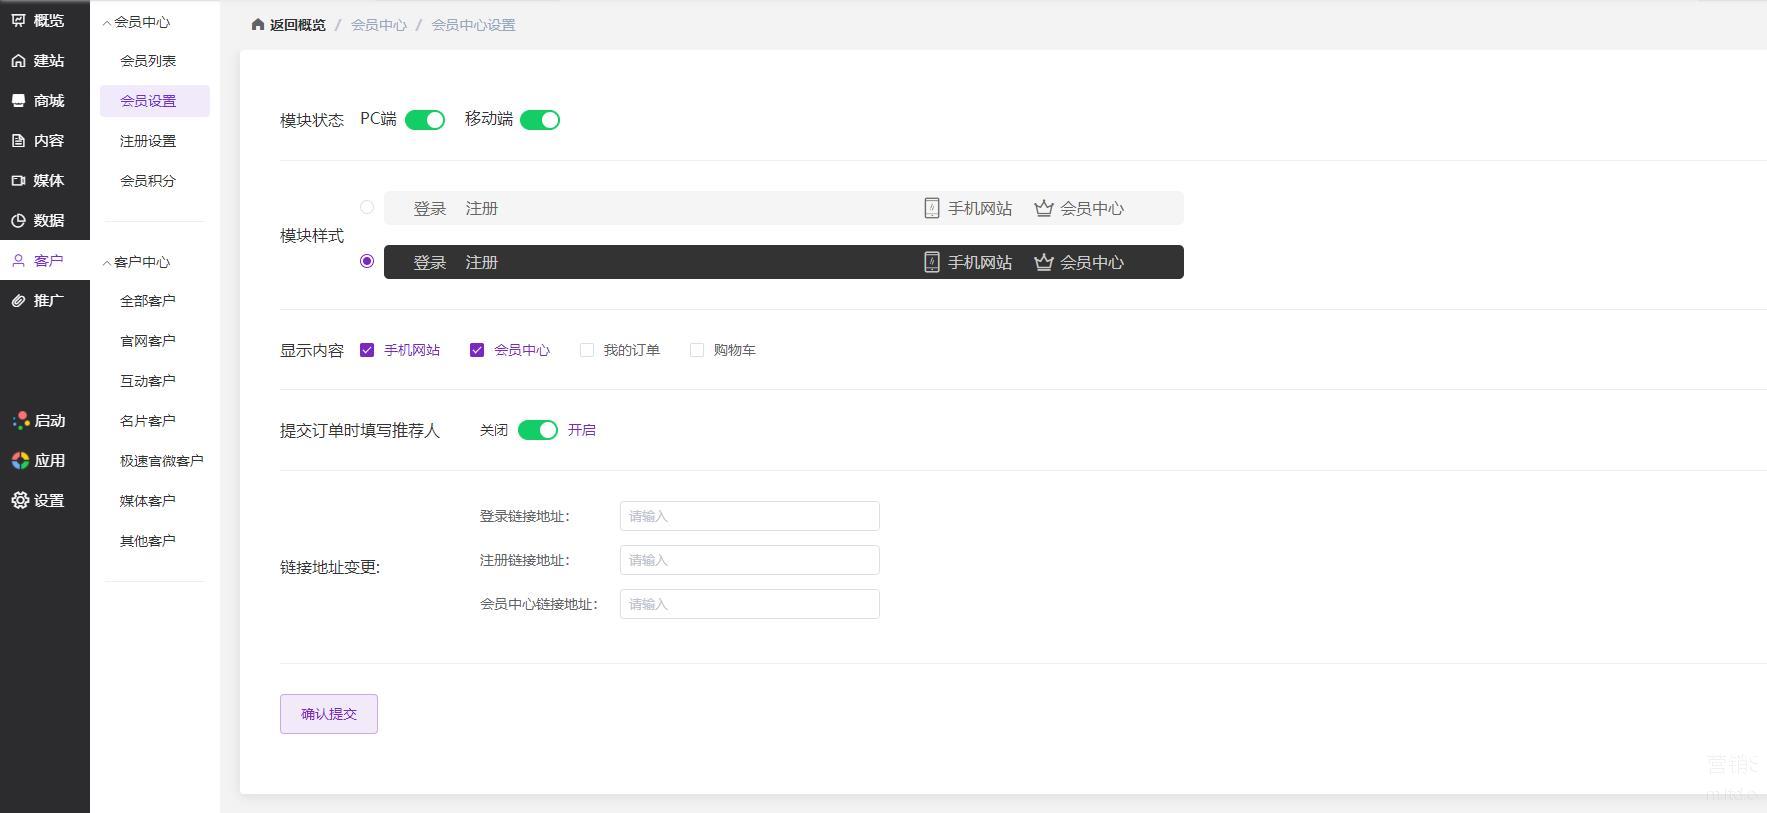Viewport: 1767px width, 813px height.
Task: Open the 建站 site-building icon
Action: pos(19,61)
